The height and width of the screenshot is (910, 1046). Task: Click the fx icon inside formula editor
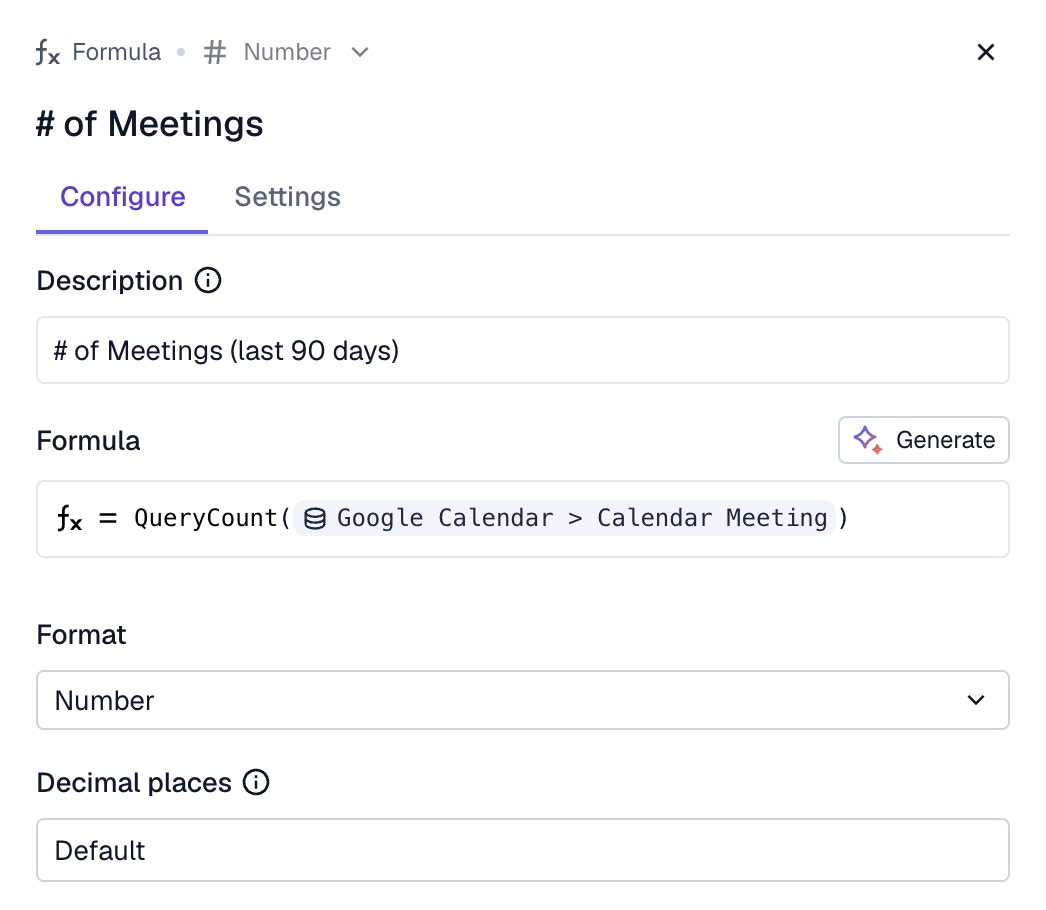[x=70, y=519]
